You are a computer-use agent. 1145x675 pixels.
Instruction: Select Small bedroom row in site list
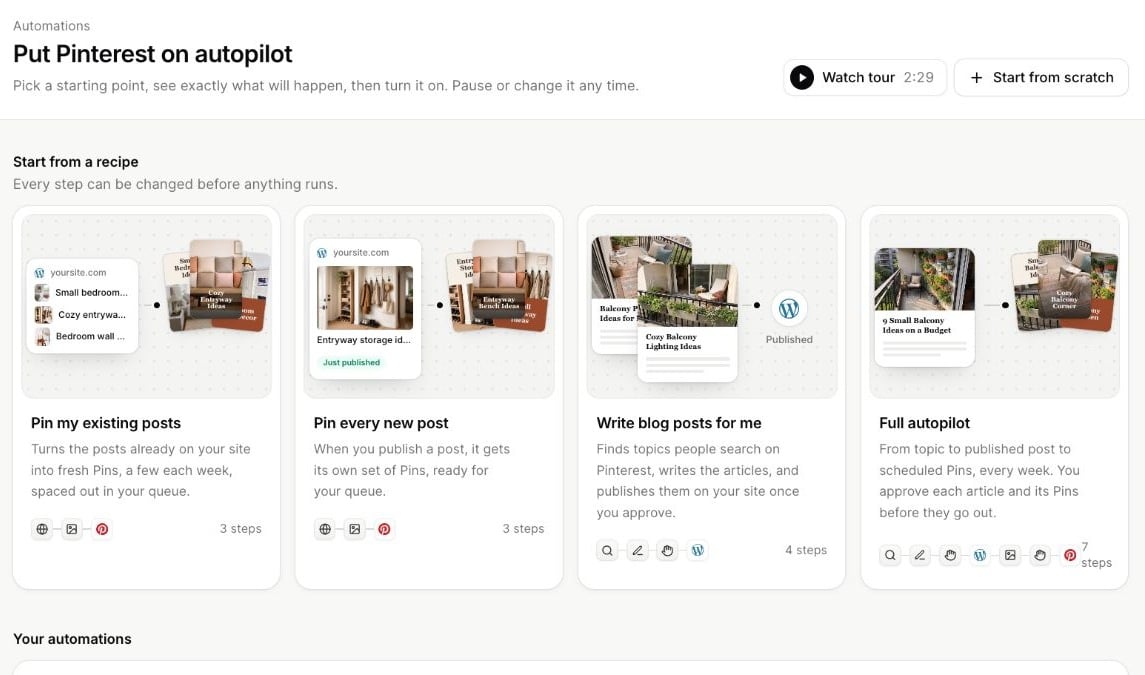(82, 293)
